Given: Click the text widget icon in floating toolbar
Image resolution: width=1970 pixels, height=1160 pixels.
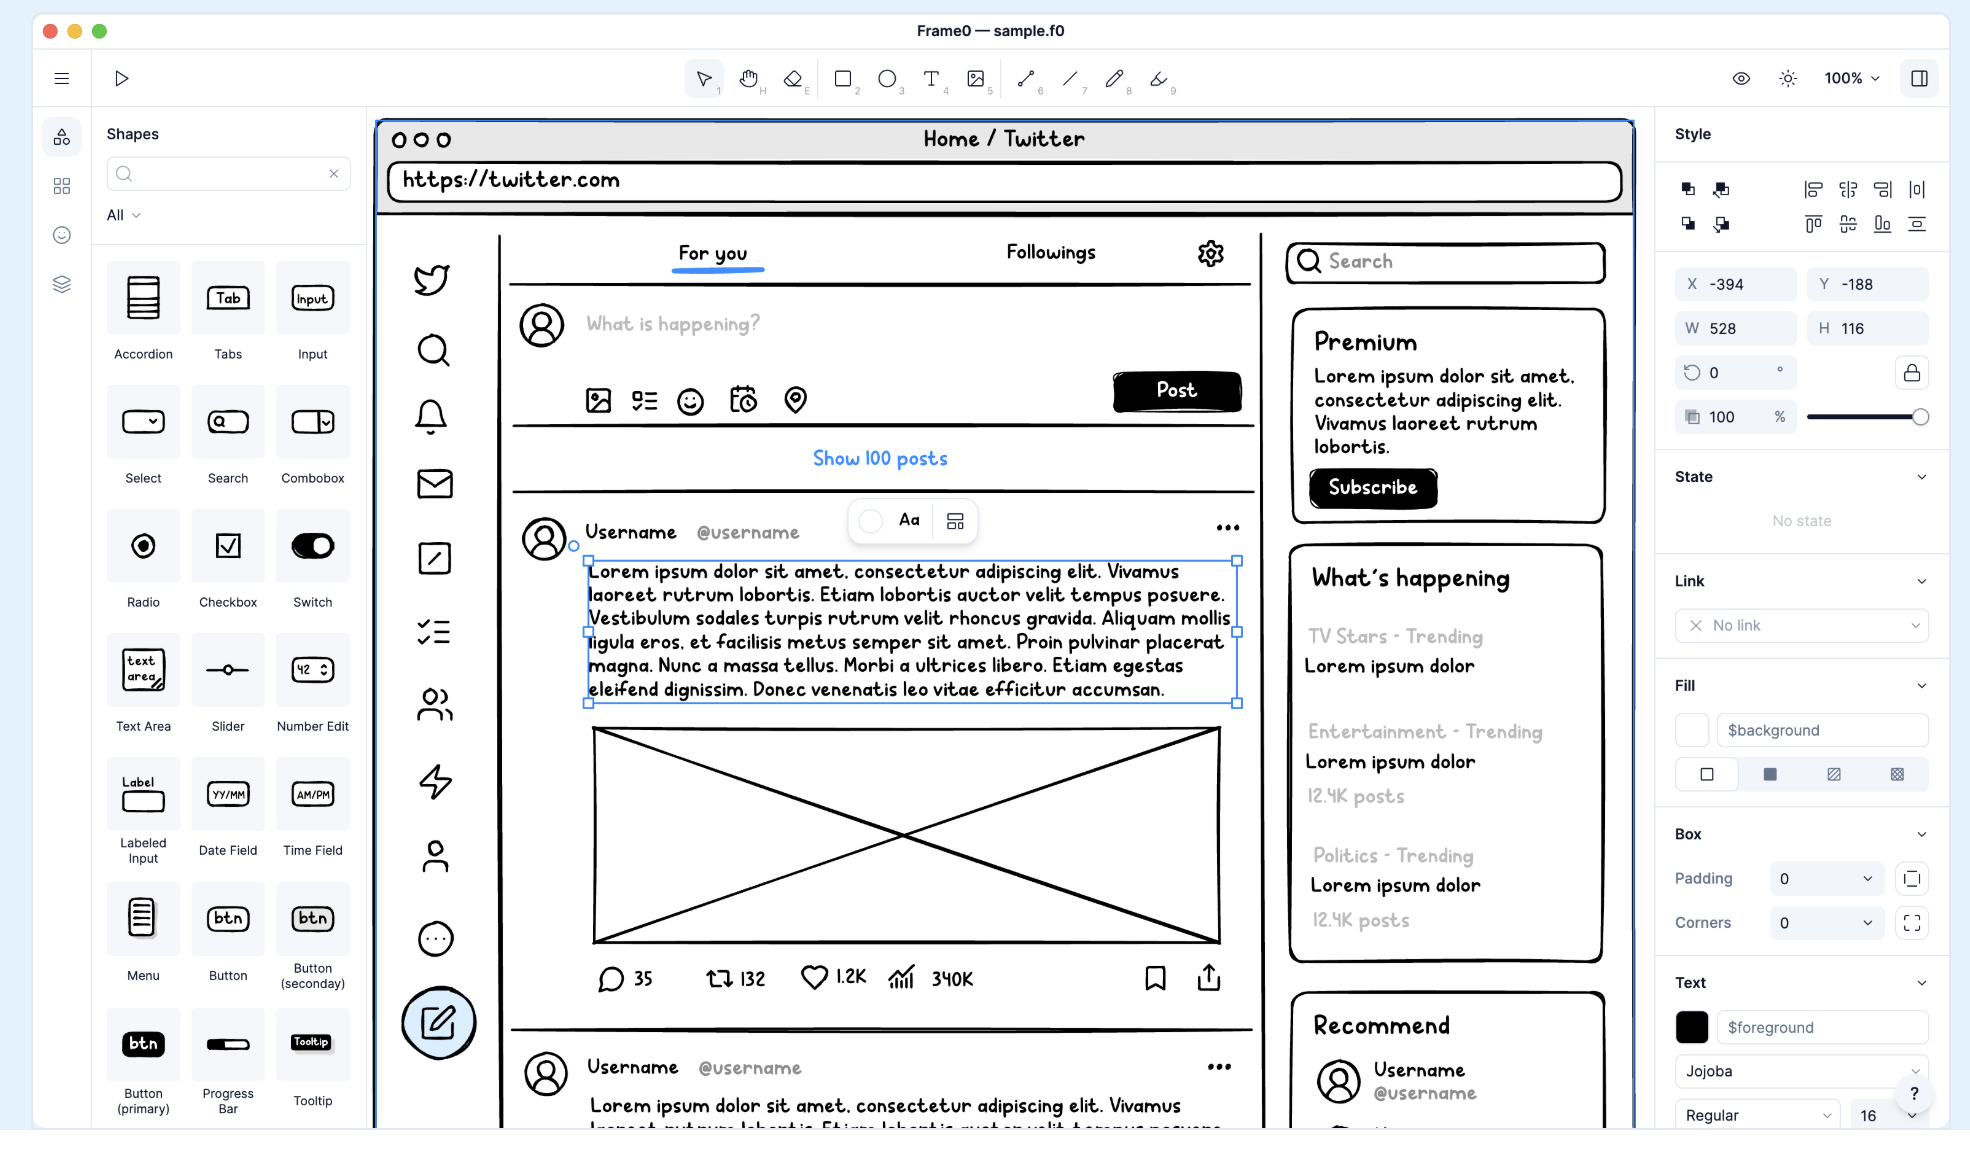Looking at the screenshot, I should 955,521.
